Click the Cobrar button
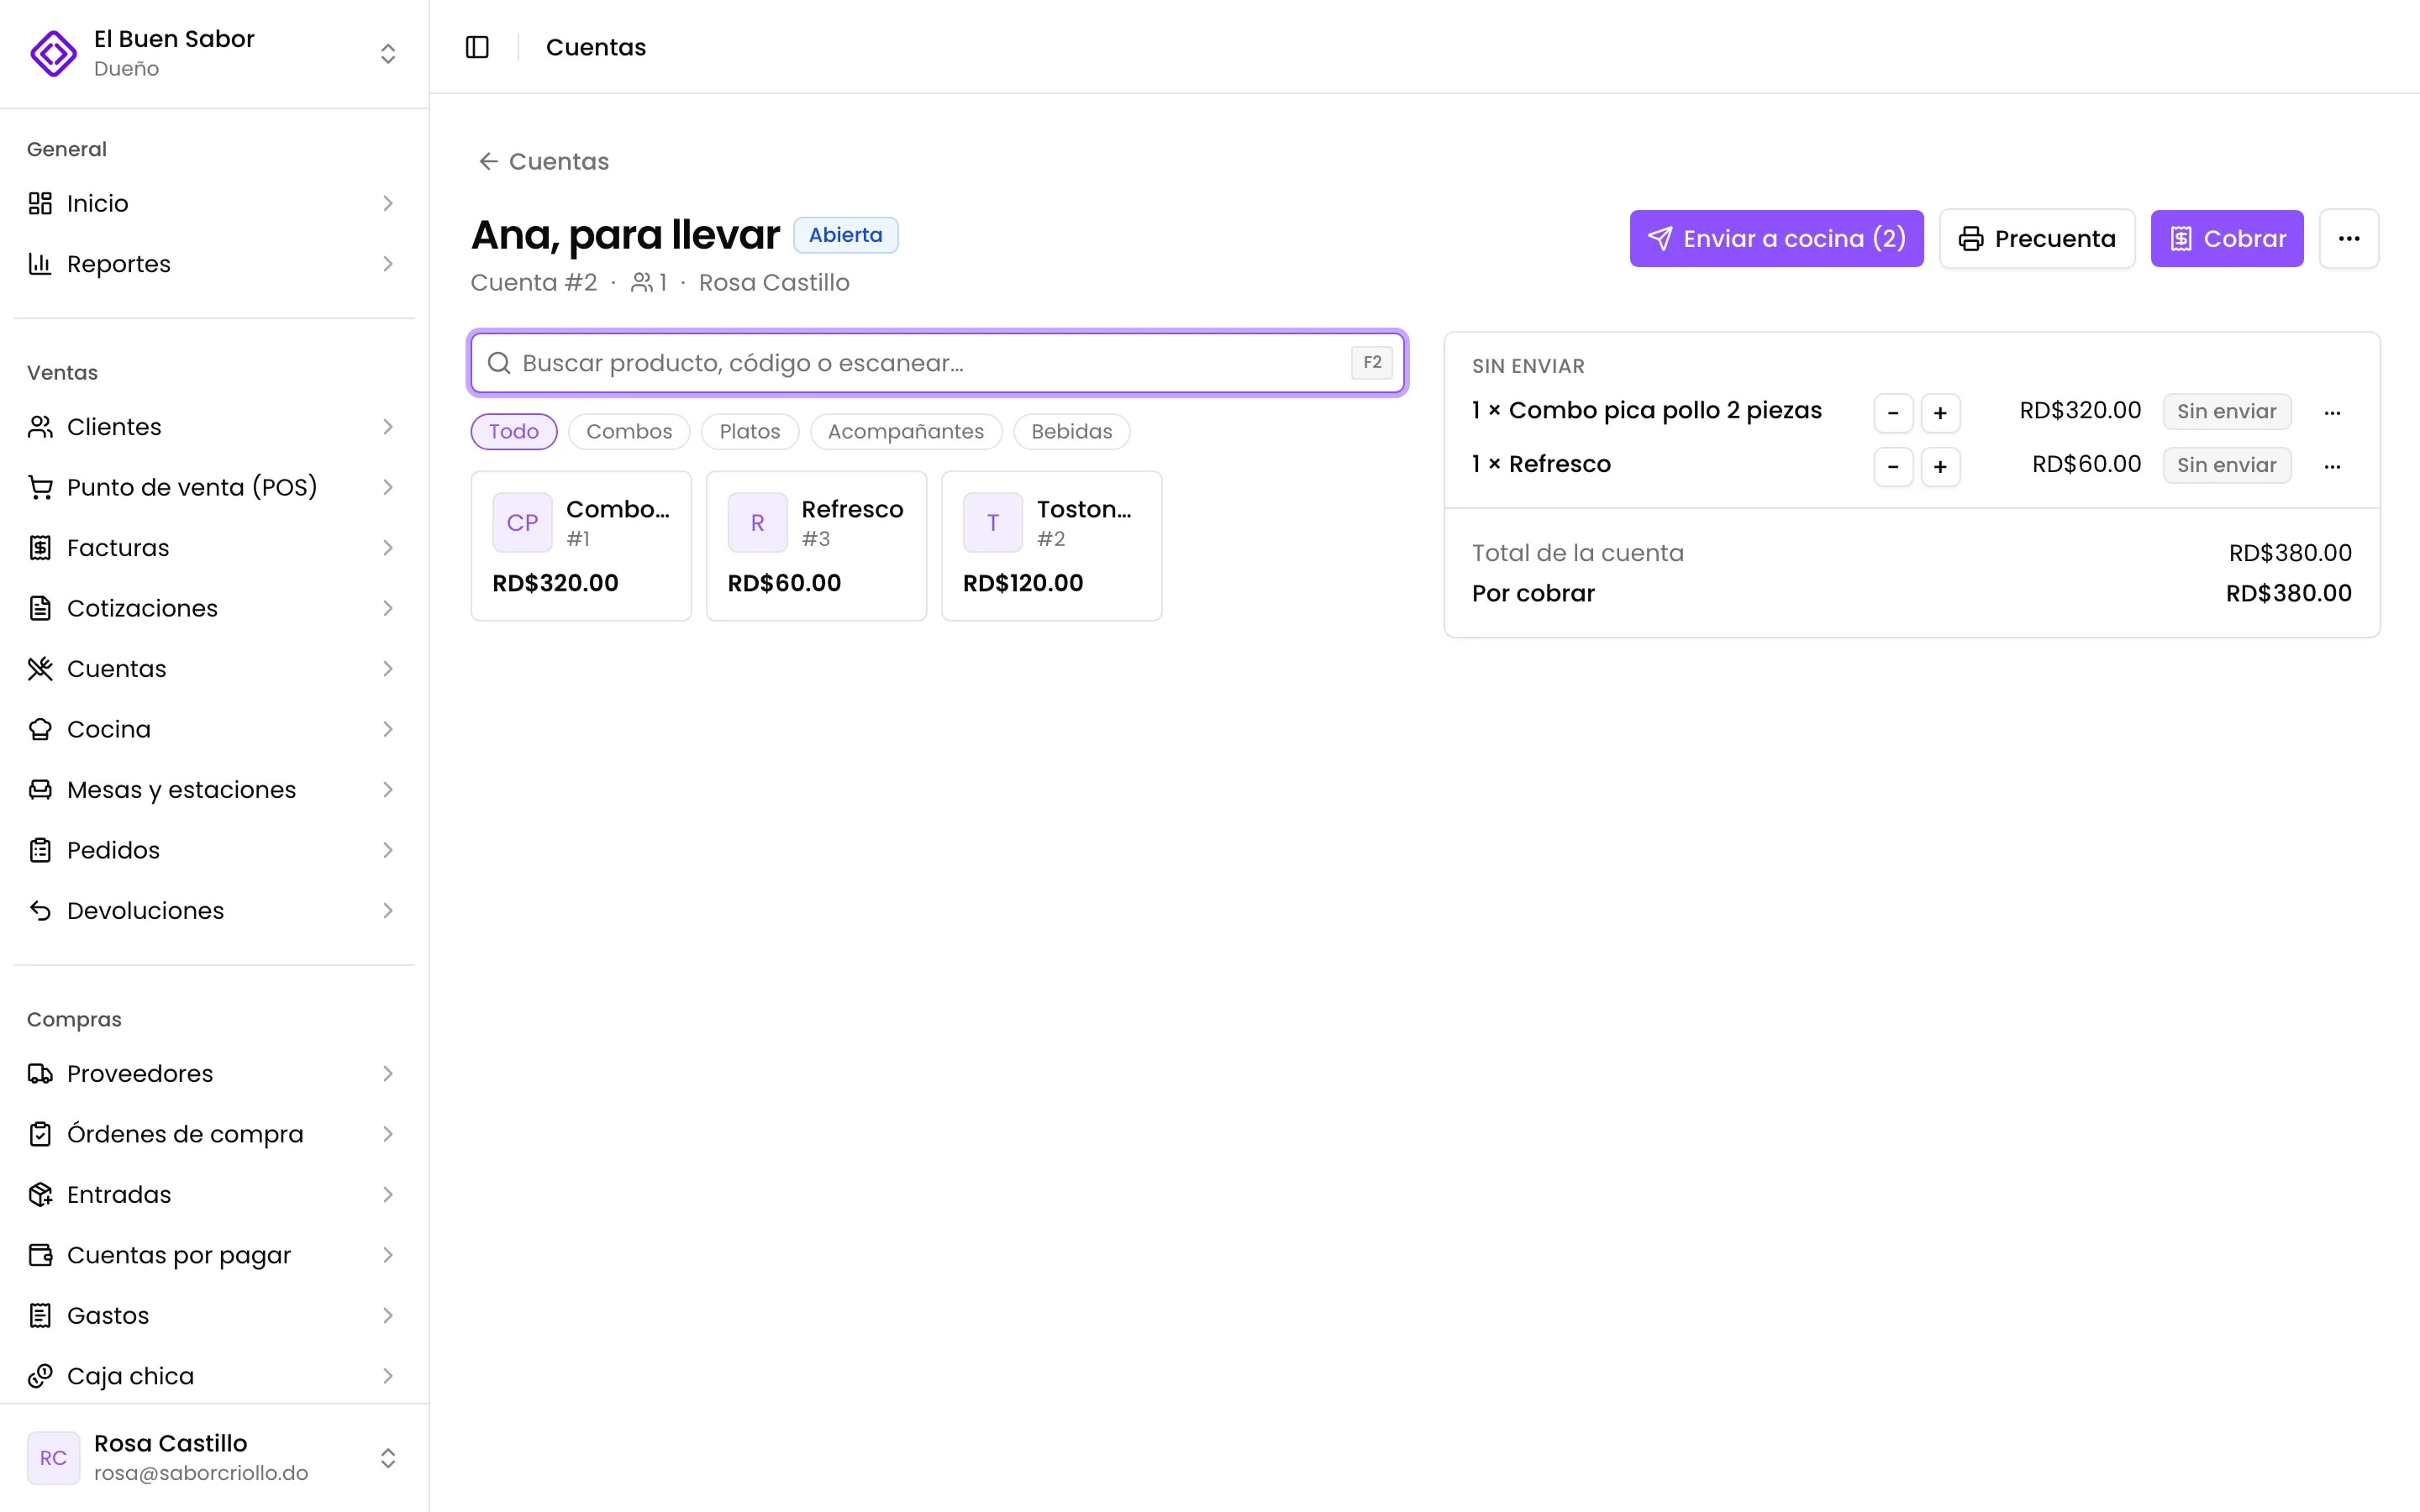 coord(2227,238)
